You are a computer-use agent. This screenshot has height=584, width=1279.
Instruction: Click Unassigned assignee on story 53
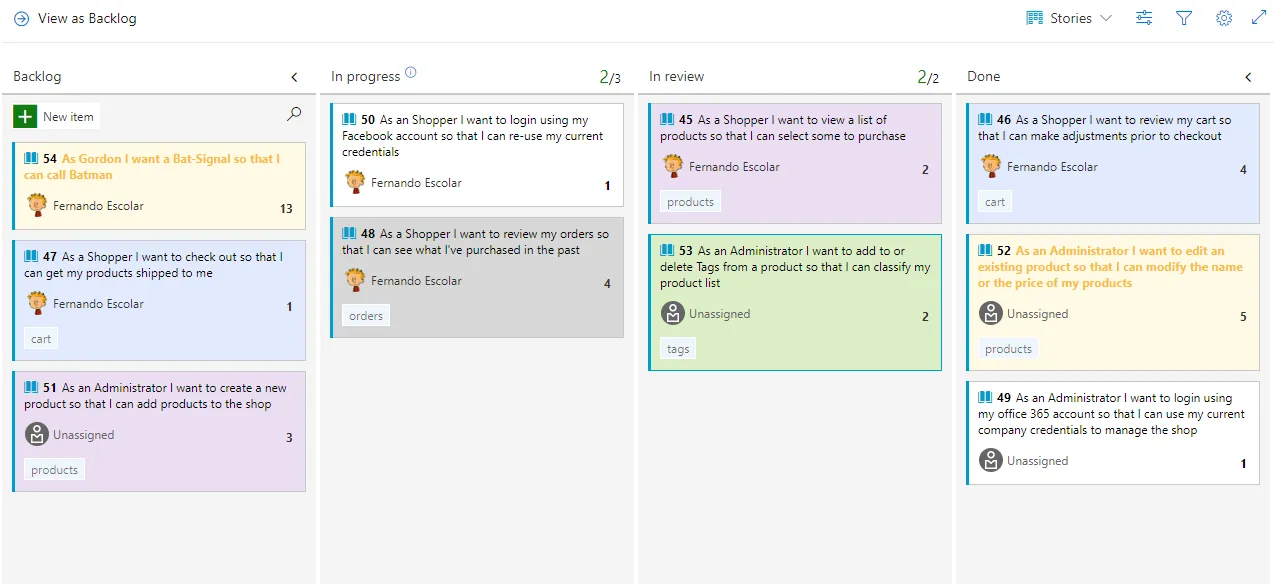719,314
